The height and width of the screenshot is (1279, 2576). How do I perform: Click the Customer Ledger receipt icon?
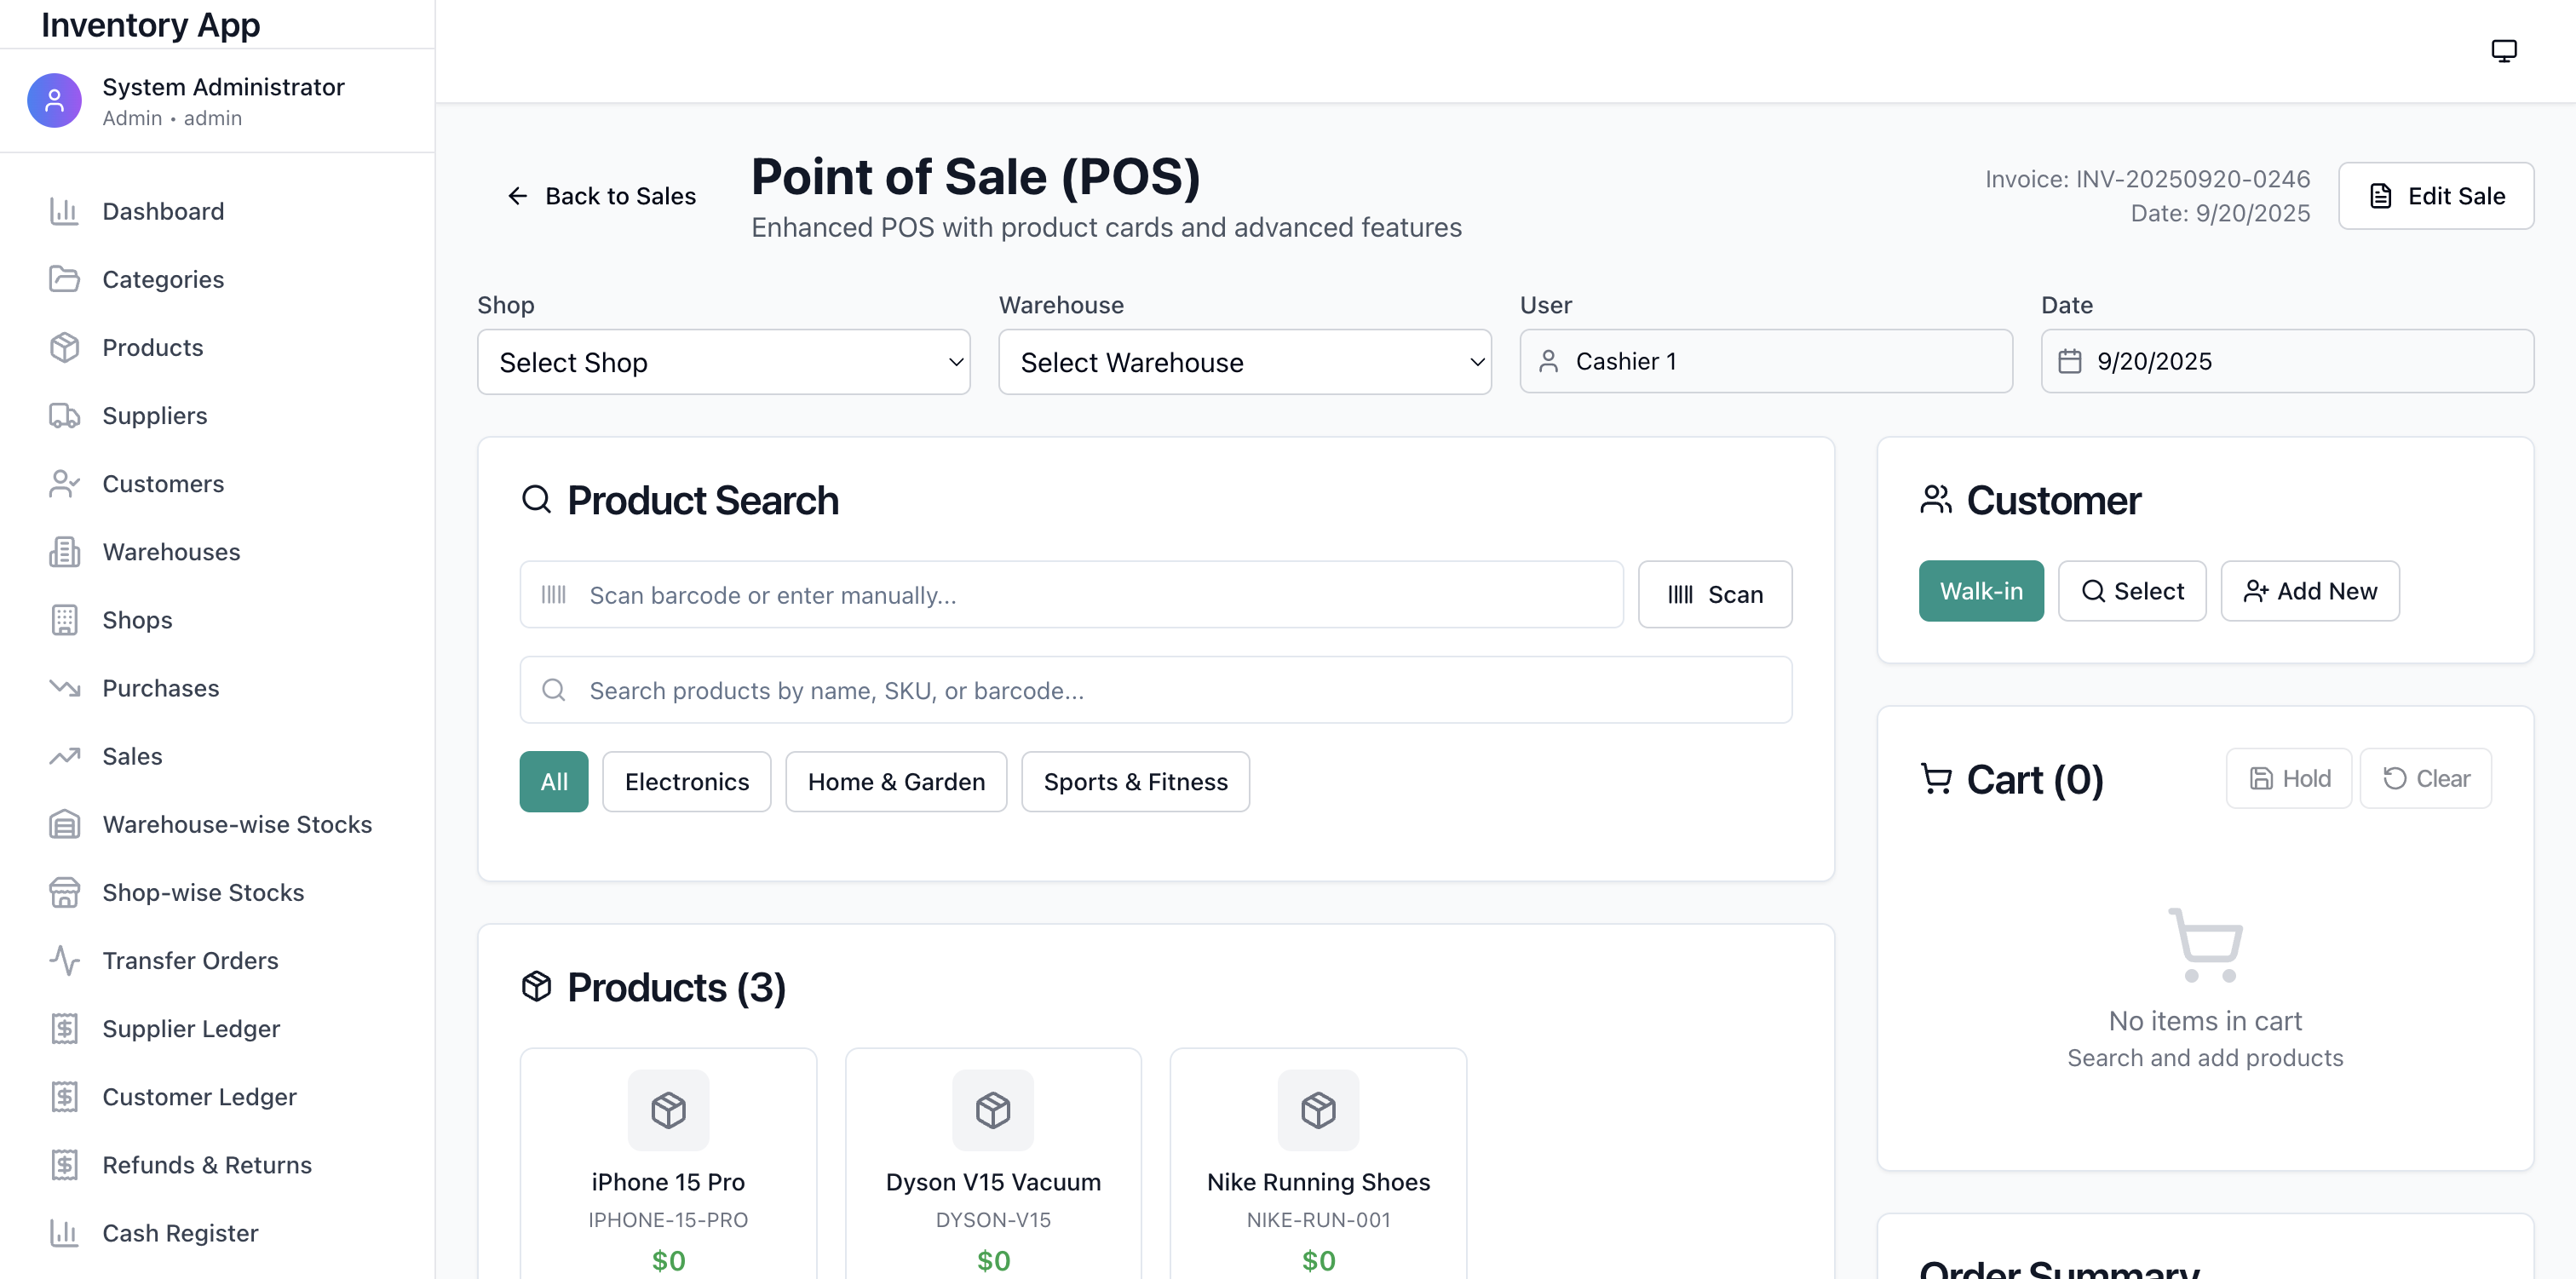[64, 1097]
